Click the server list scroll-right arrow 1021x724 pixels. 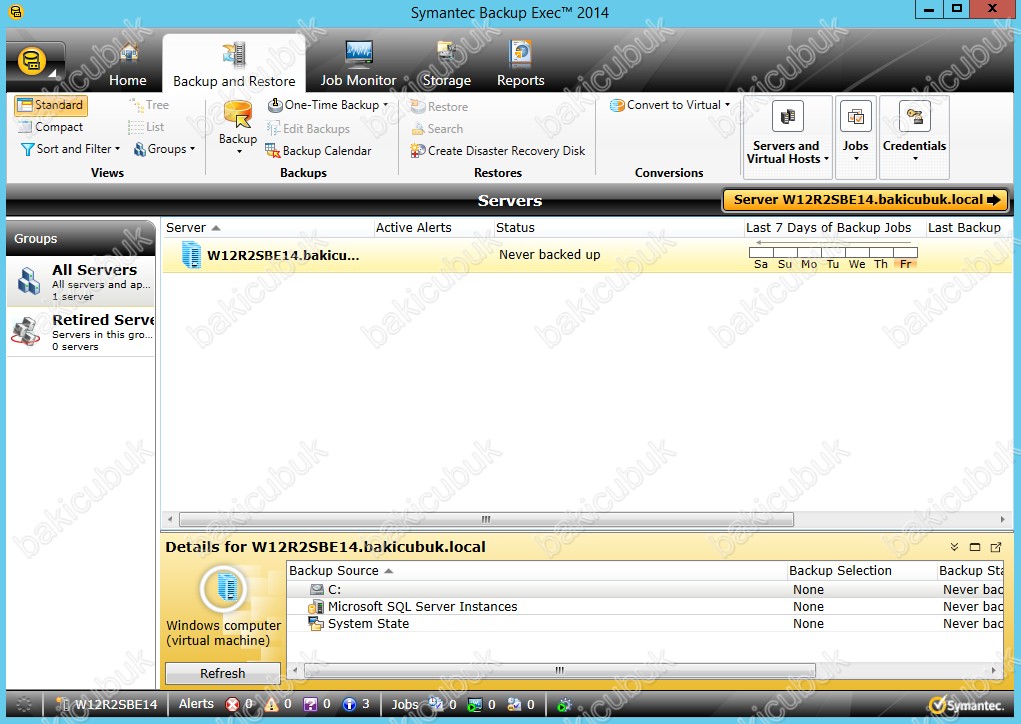(1003, 520)
